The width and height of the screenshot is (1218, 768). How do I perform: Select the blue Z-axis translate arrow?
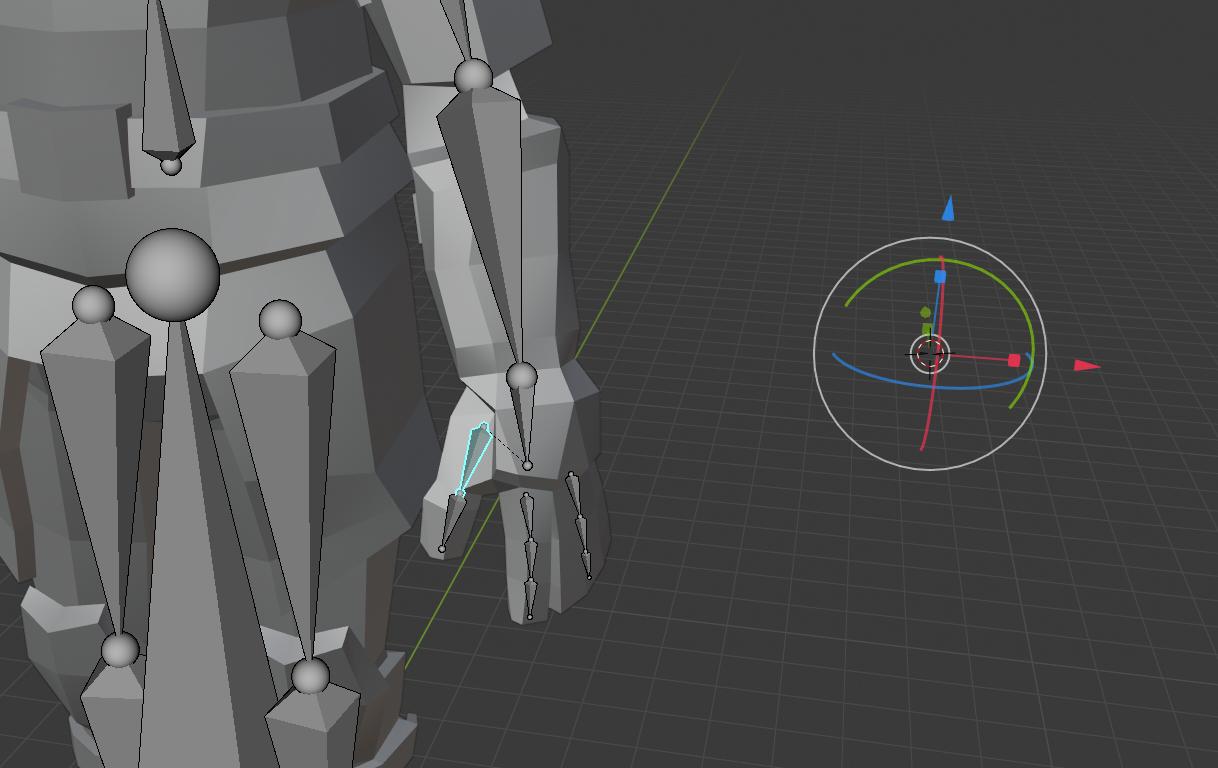tap(949, 208)
